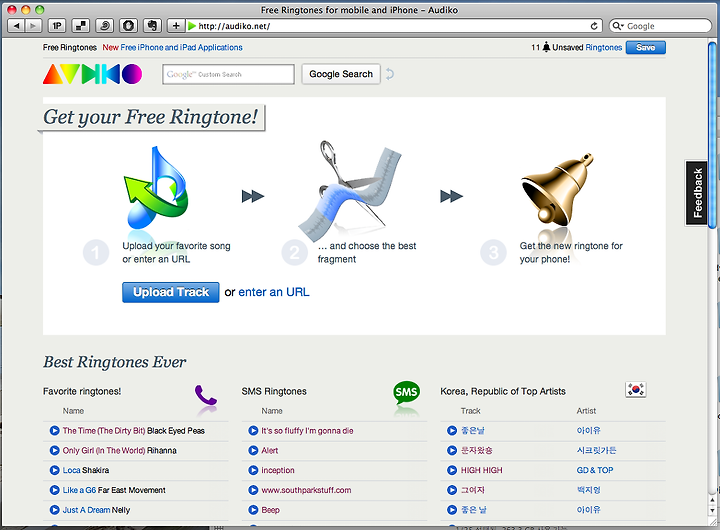Open Only Girl (In The World) link

tap(104, 450)
